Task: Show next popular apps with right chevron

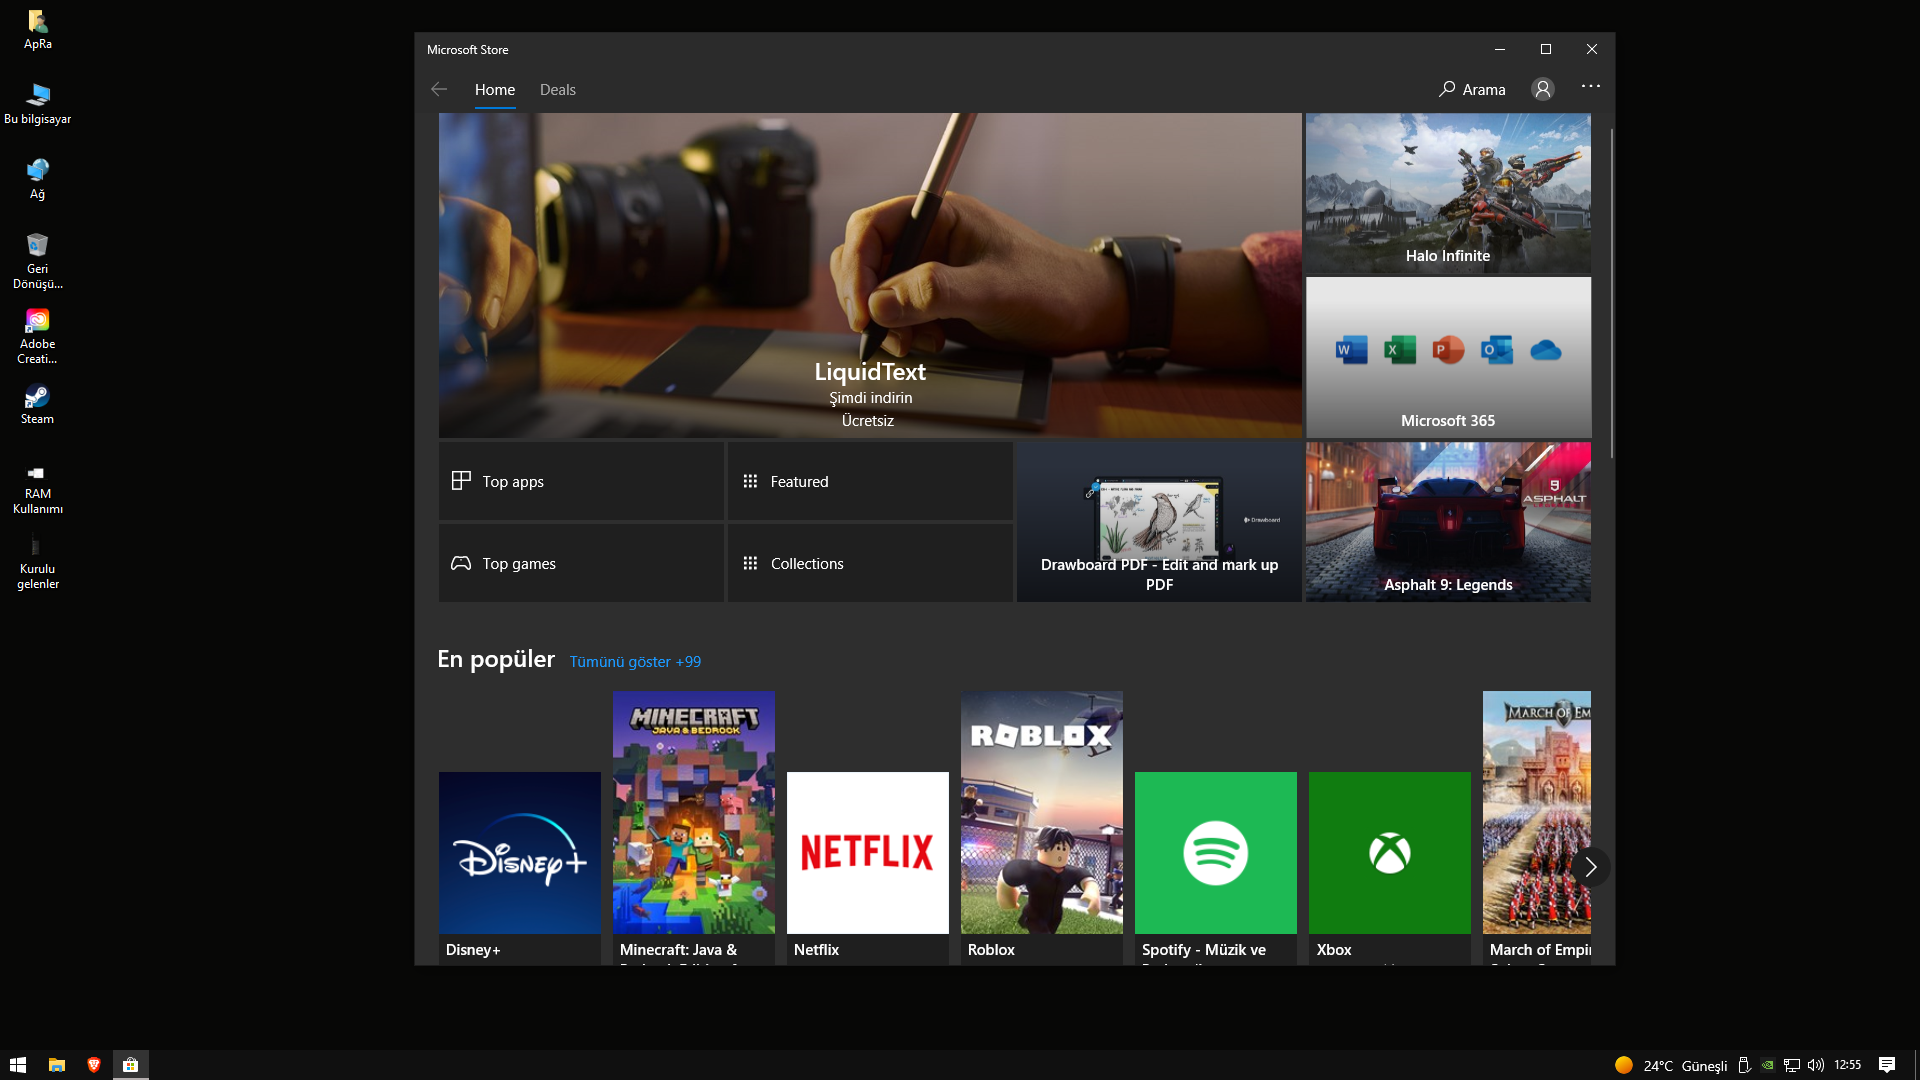Action: (x=1590, y=866)
